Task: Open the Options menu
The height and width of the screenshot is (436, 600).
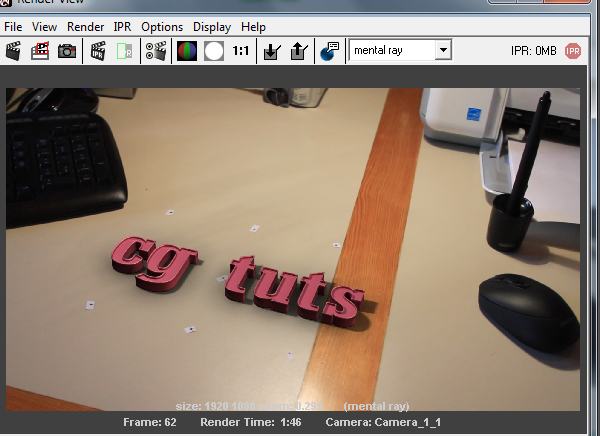Action: (162, 27)
